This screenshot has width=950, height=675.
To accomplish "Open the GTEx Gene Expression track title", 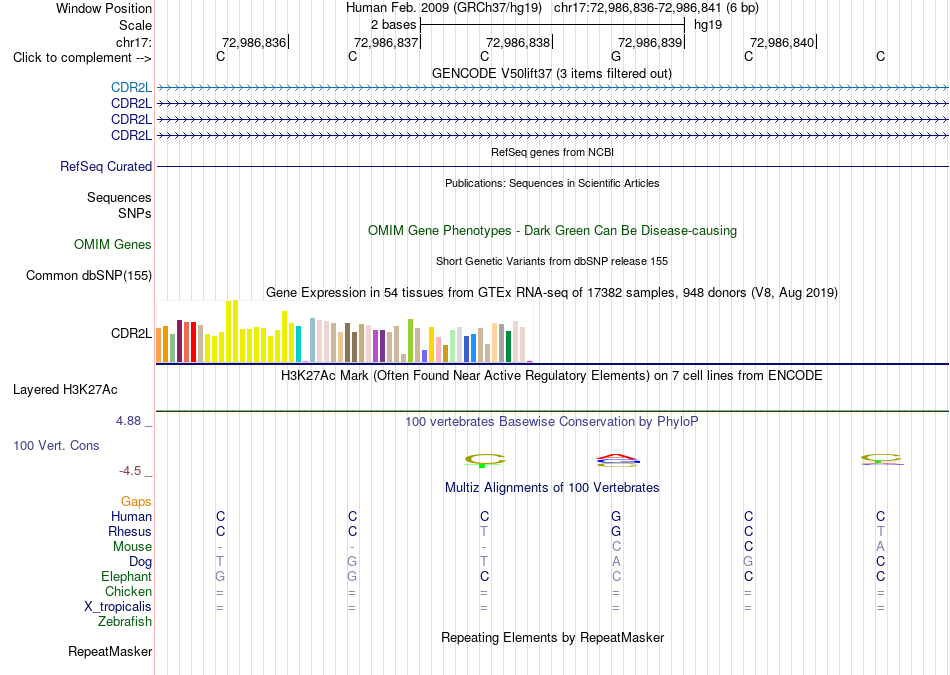I will pyautogui.click(x=552, y=293).
